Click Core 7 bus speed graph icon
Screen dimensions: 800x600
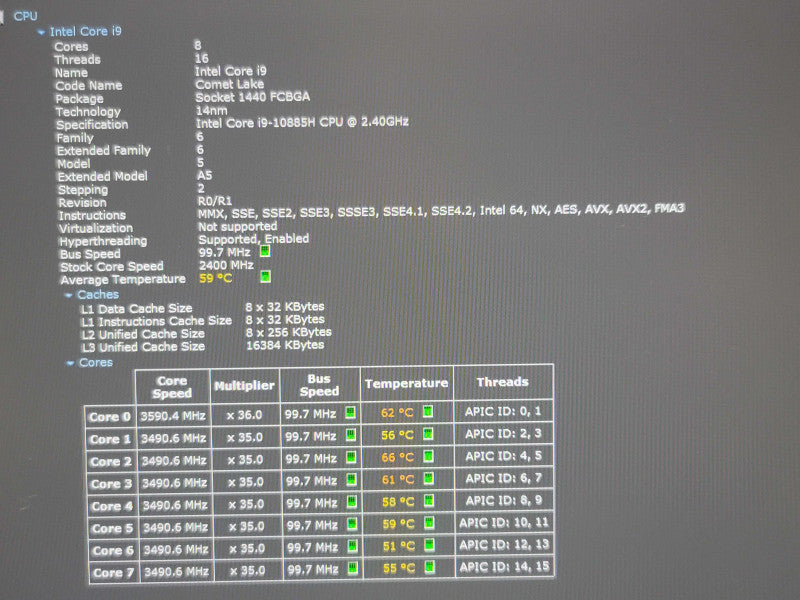tap(353, 568)
